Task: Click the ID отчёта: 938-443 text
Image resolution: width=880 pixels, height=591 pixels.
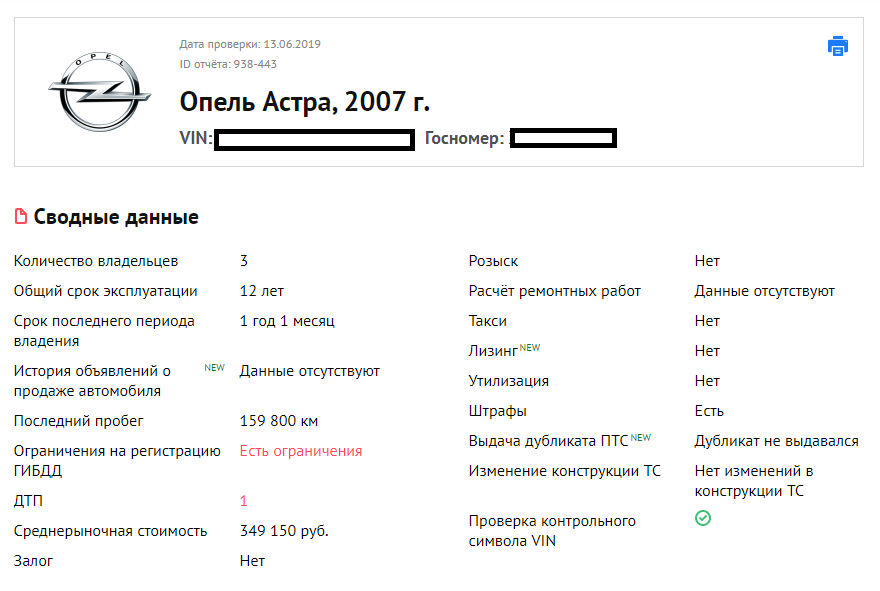Action: click(228, 64)
